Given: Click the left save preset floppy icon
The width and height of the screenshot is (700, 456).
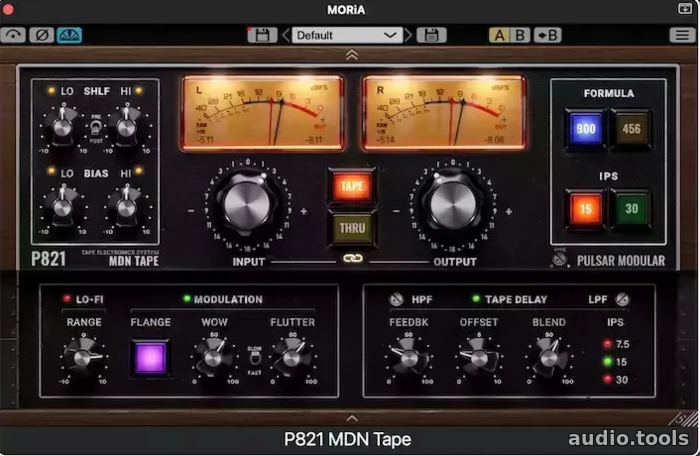Looking at the screenshot, I should tap(262, 35).
